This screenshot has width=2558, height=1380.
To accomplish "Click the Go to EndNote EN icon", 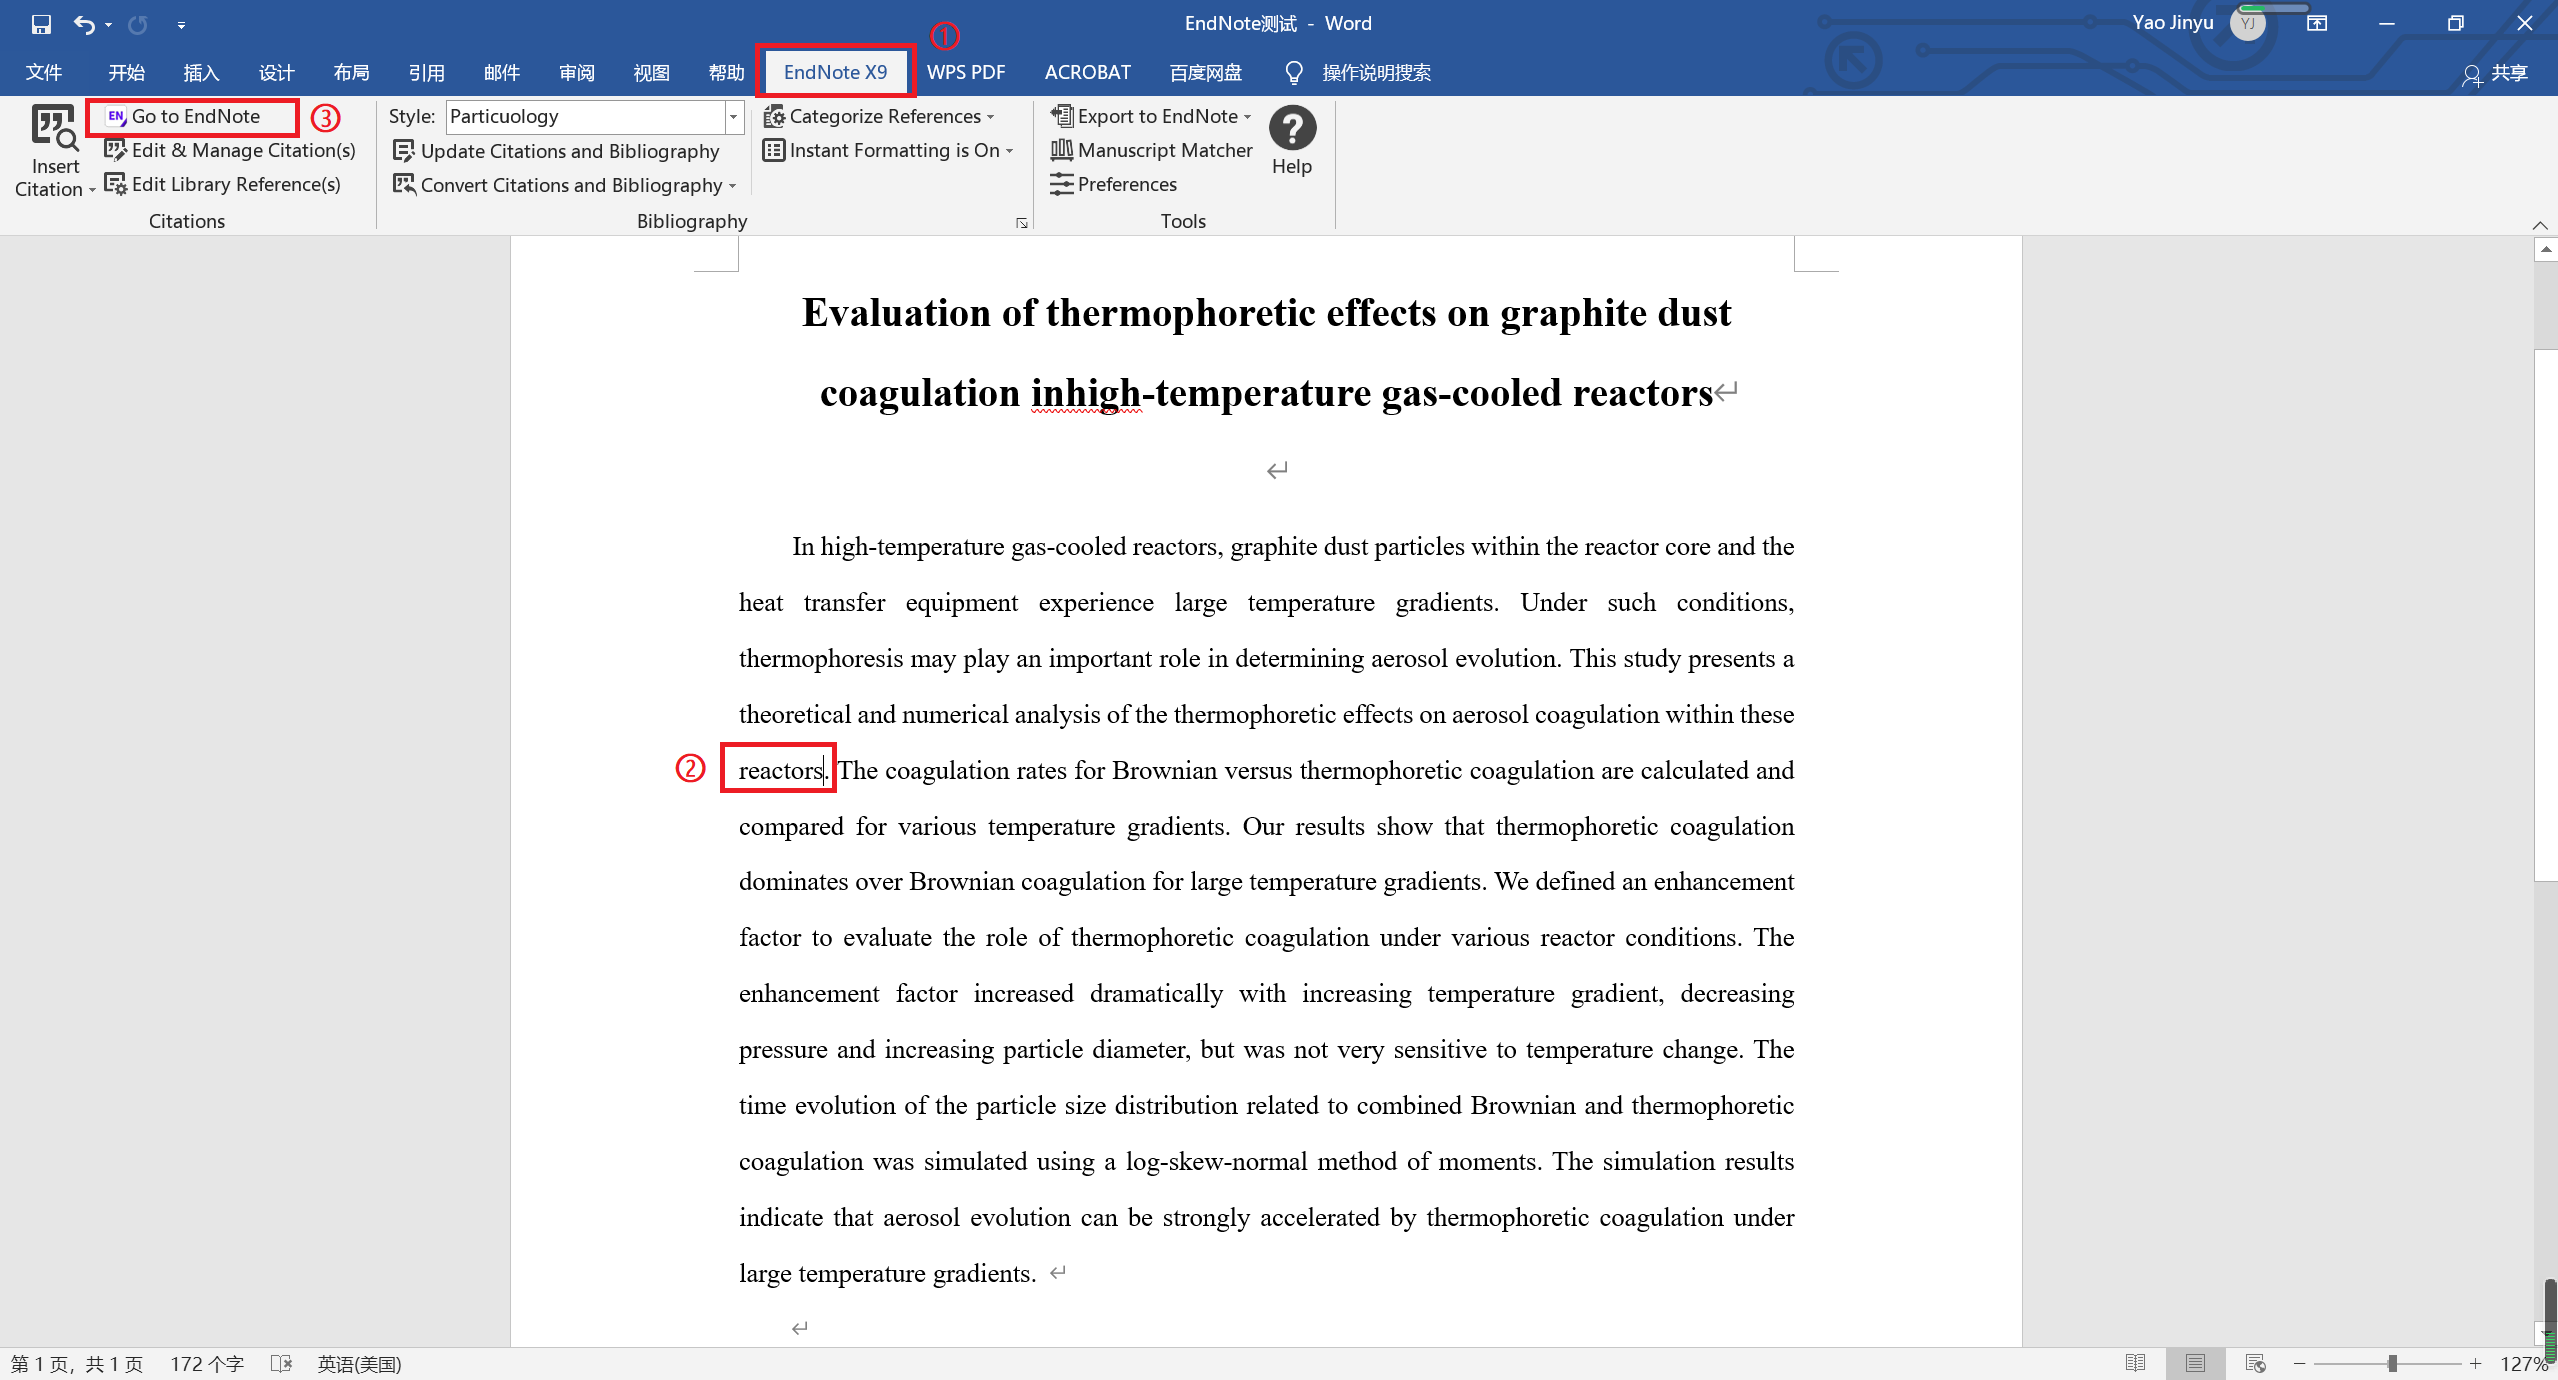I will [x=117, y=116].
